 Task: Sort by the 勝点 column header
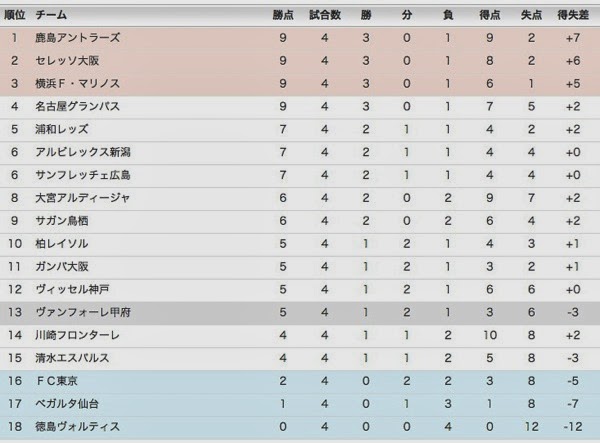click(x=284, y=15)
